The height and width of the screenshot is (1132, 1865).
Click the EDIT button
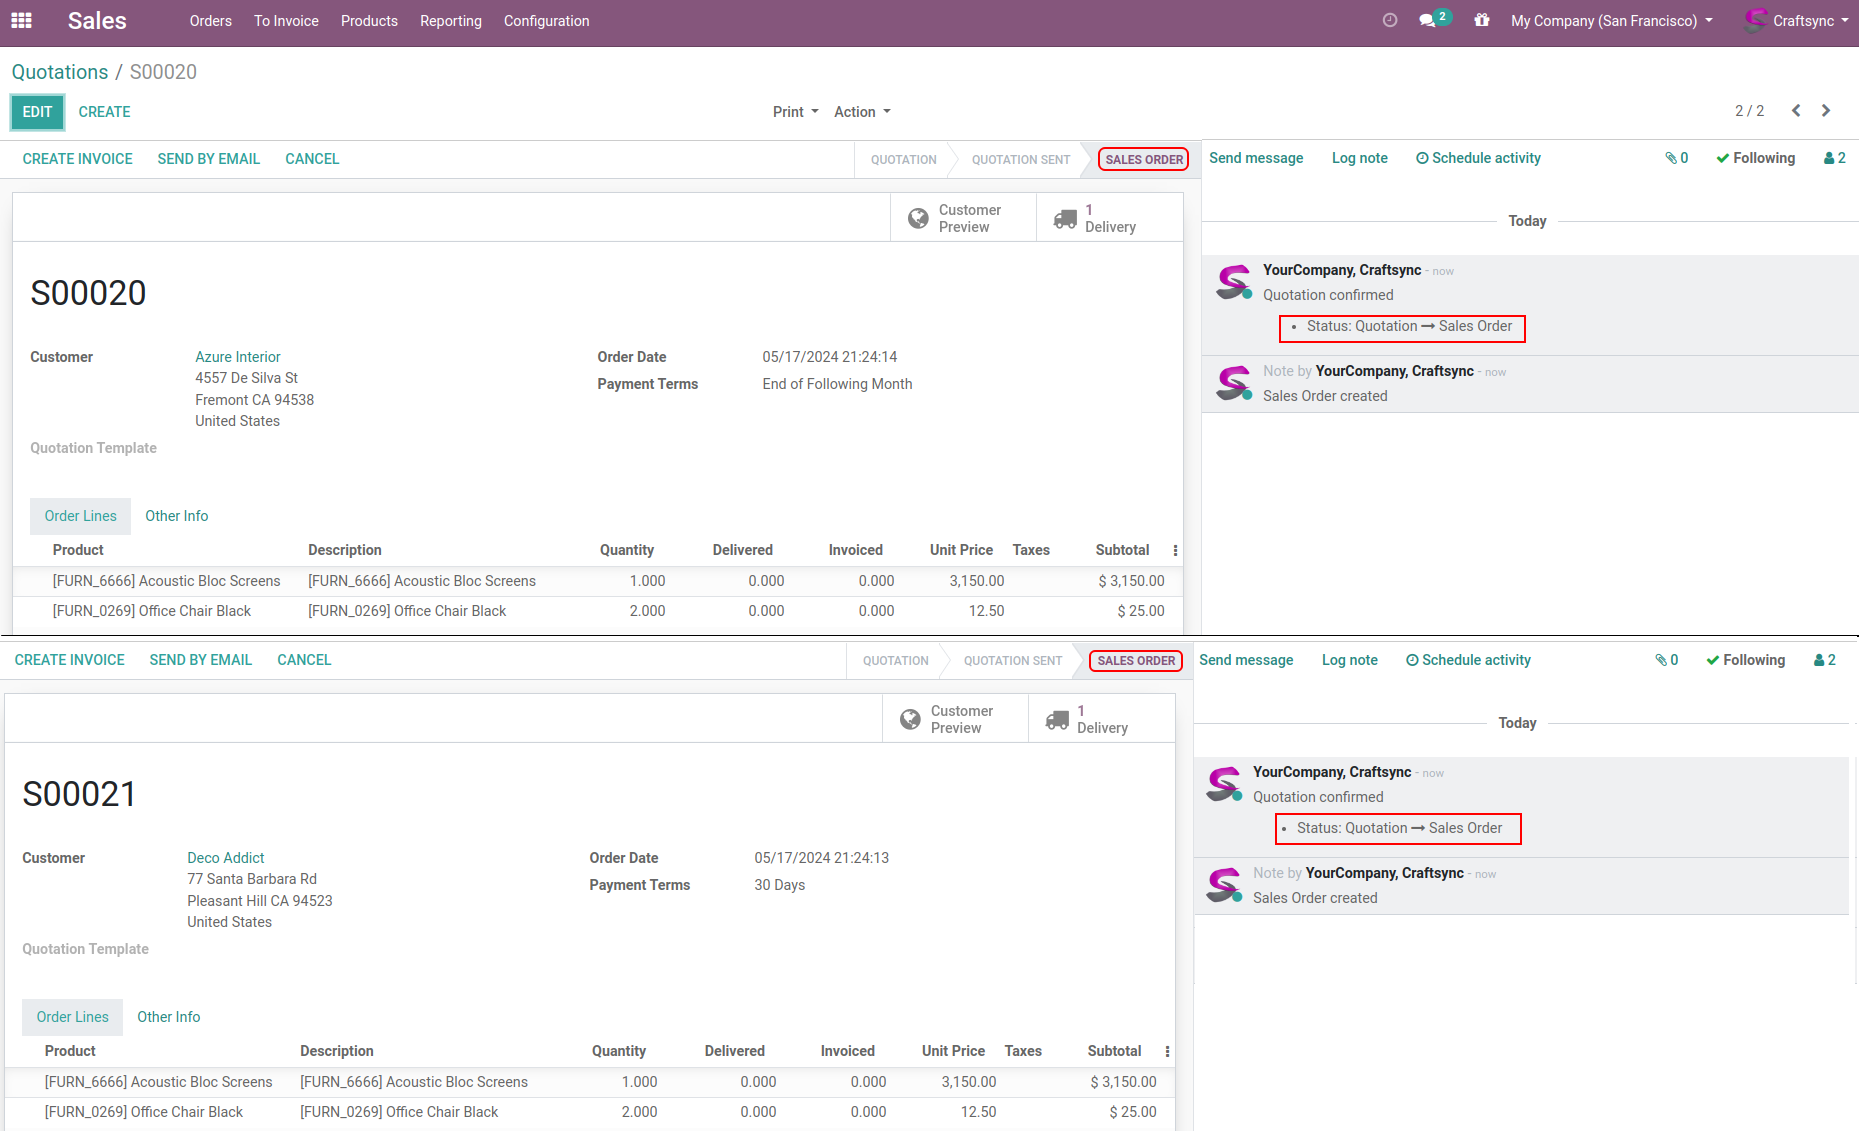click(37, 112)
